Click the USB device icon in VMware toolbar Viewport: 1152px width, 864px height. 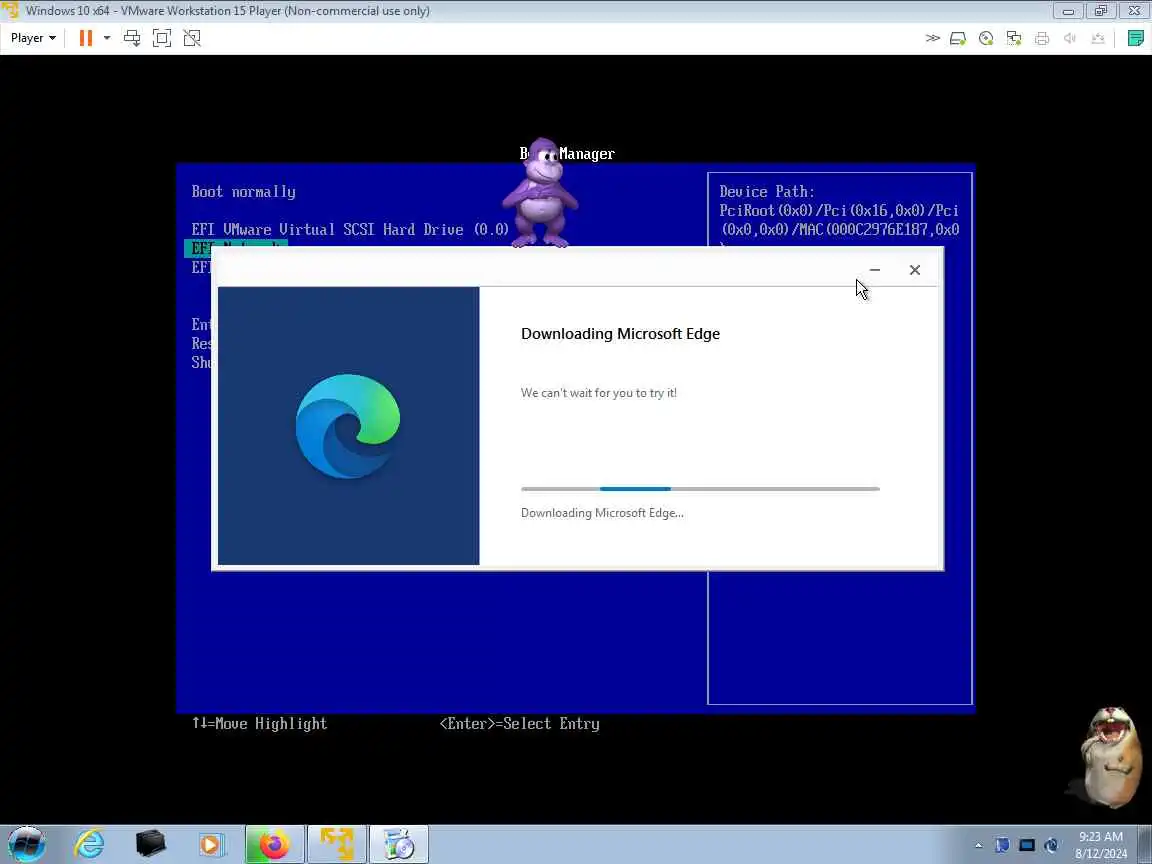pos(1098,38)
